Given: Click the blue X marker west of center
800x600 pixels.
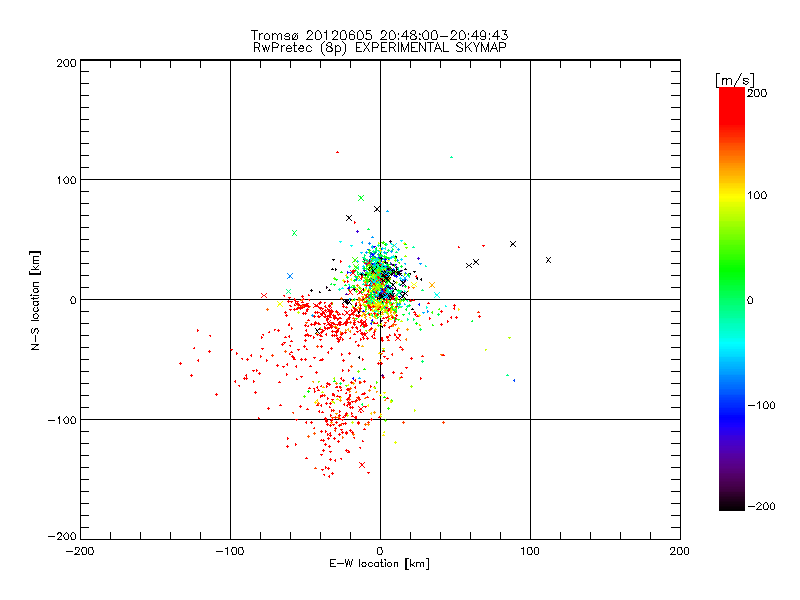Looking at the screenshot, I should coord(290,276).
